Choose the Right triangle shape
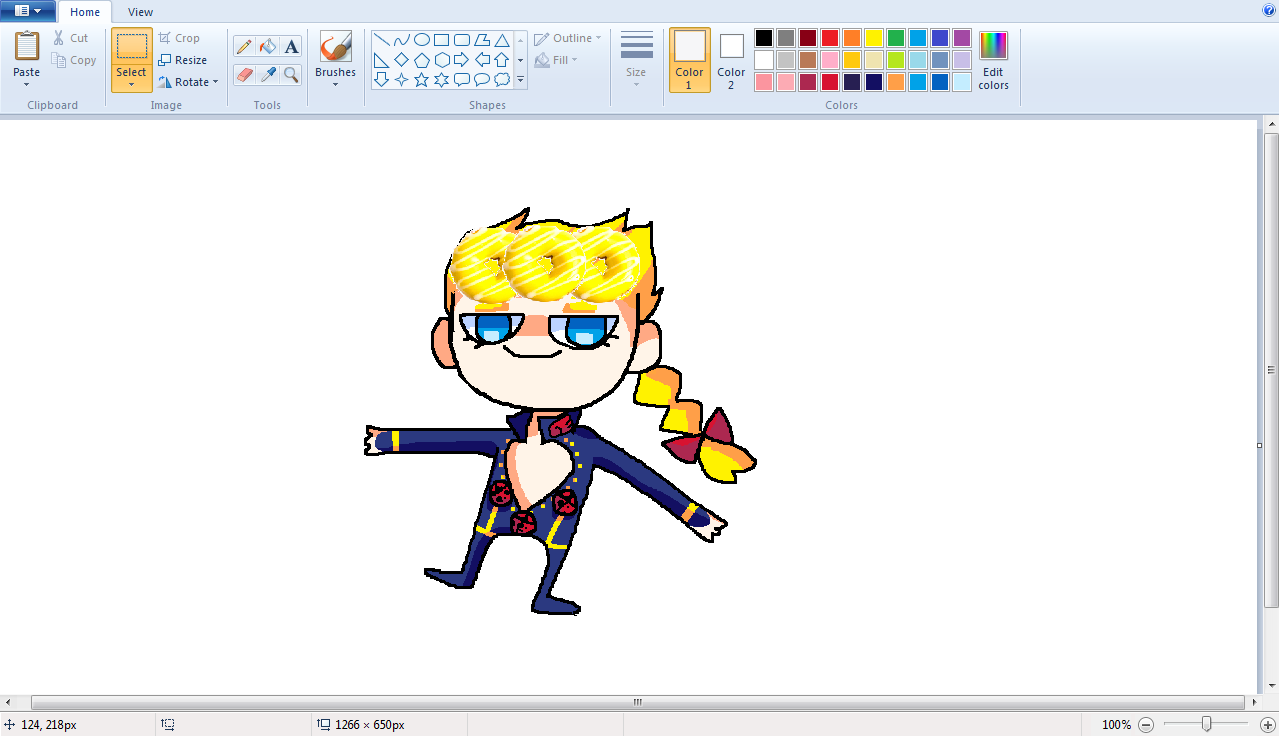Viewport: 1279px width, 737px height. tap(382, 60)
